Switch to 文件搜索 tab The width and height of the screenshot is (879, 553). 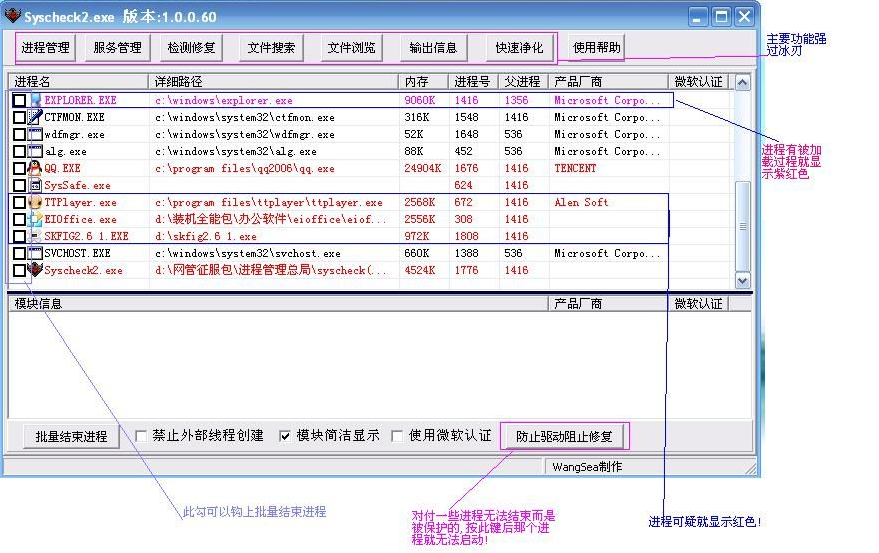[x=271, y=48]
